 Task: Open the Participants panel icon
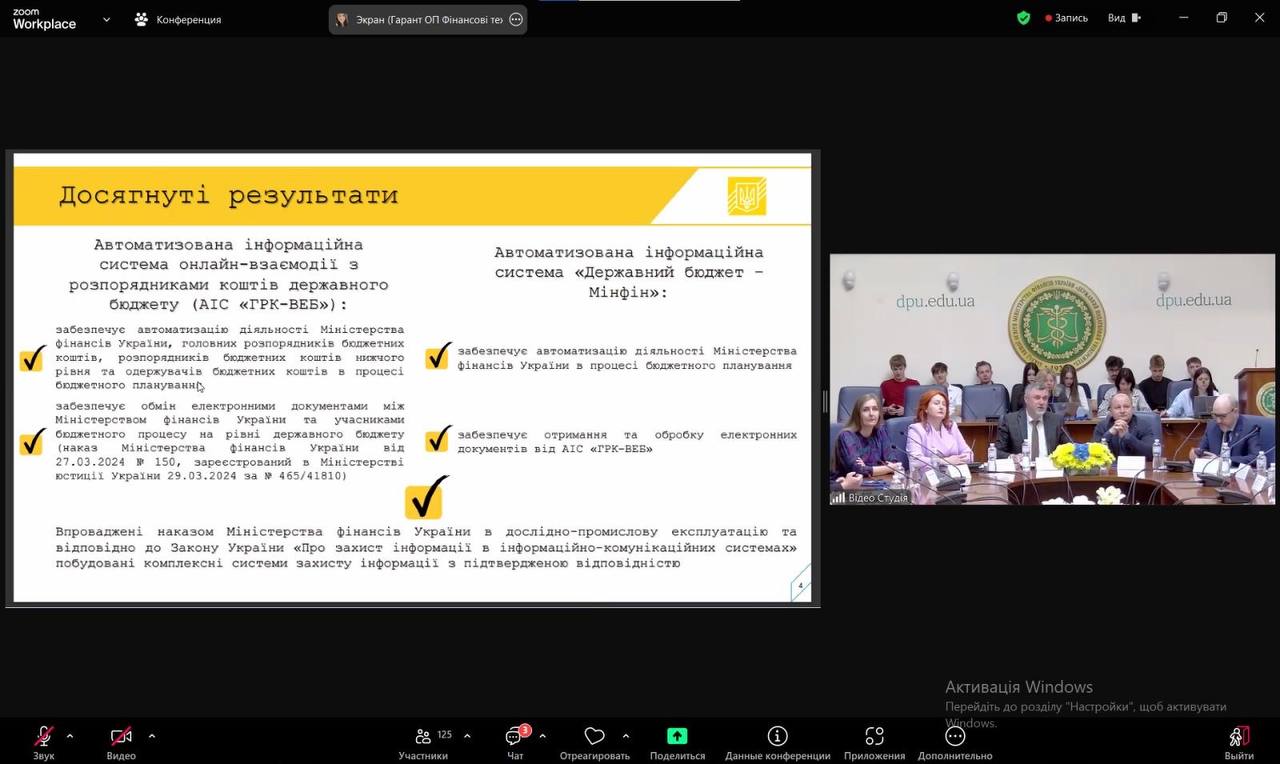423,737
